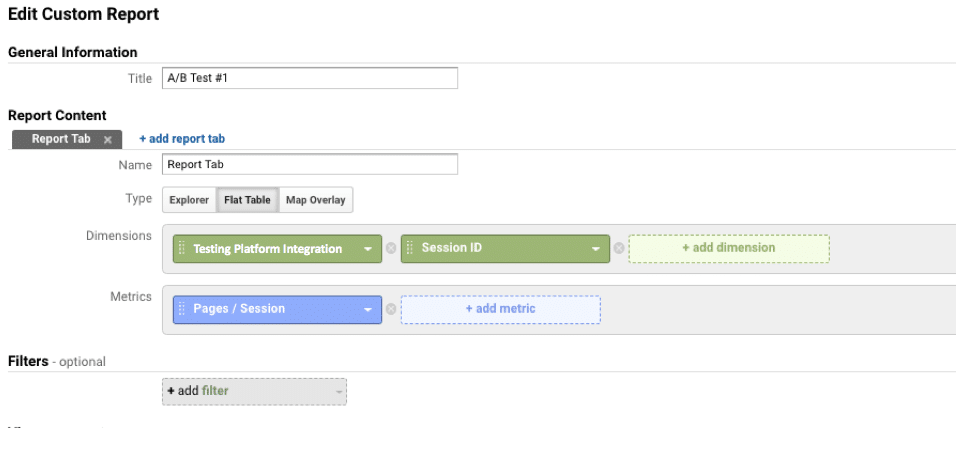Remove the Testing Platform Integration dimension

coord(391,249)
